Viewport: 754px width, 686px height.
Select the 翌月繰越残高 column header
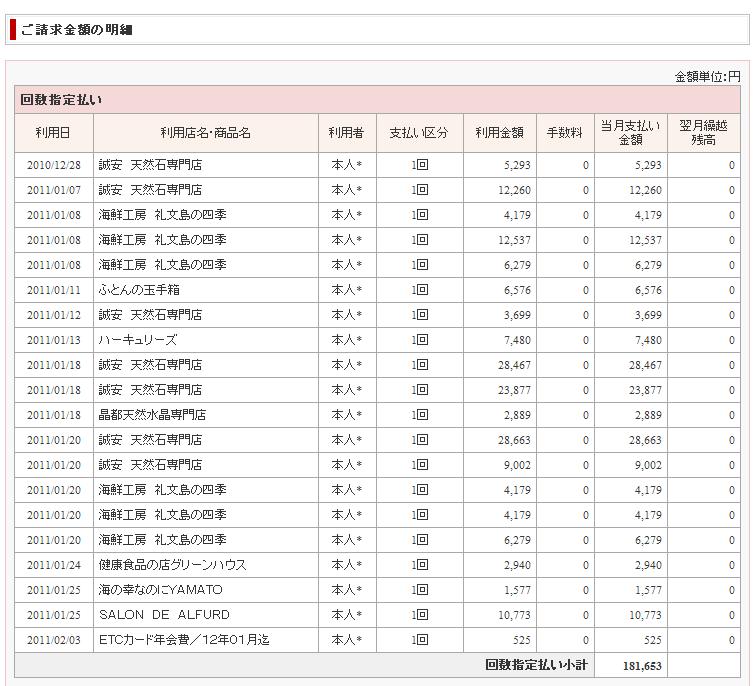tap(704, 133)
